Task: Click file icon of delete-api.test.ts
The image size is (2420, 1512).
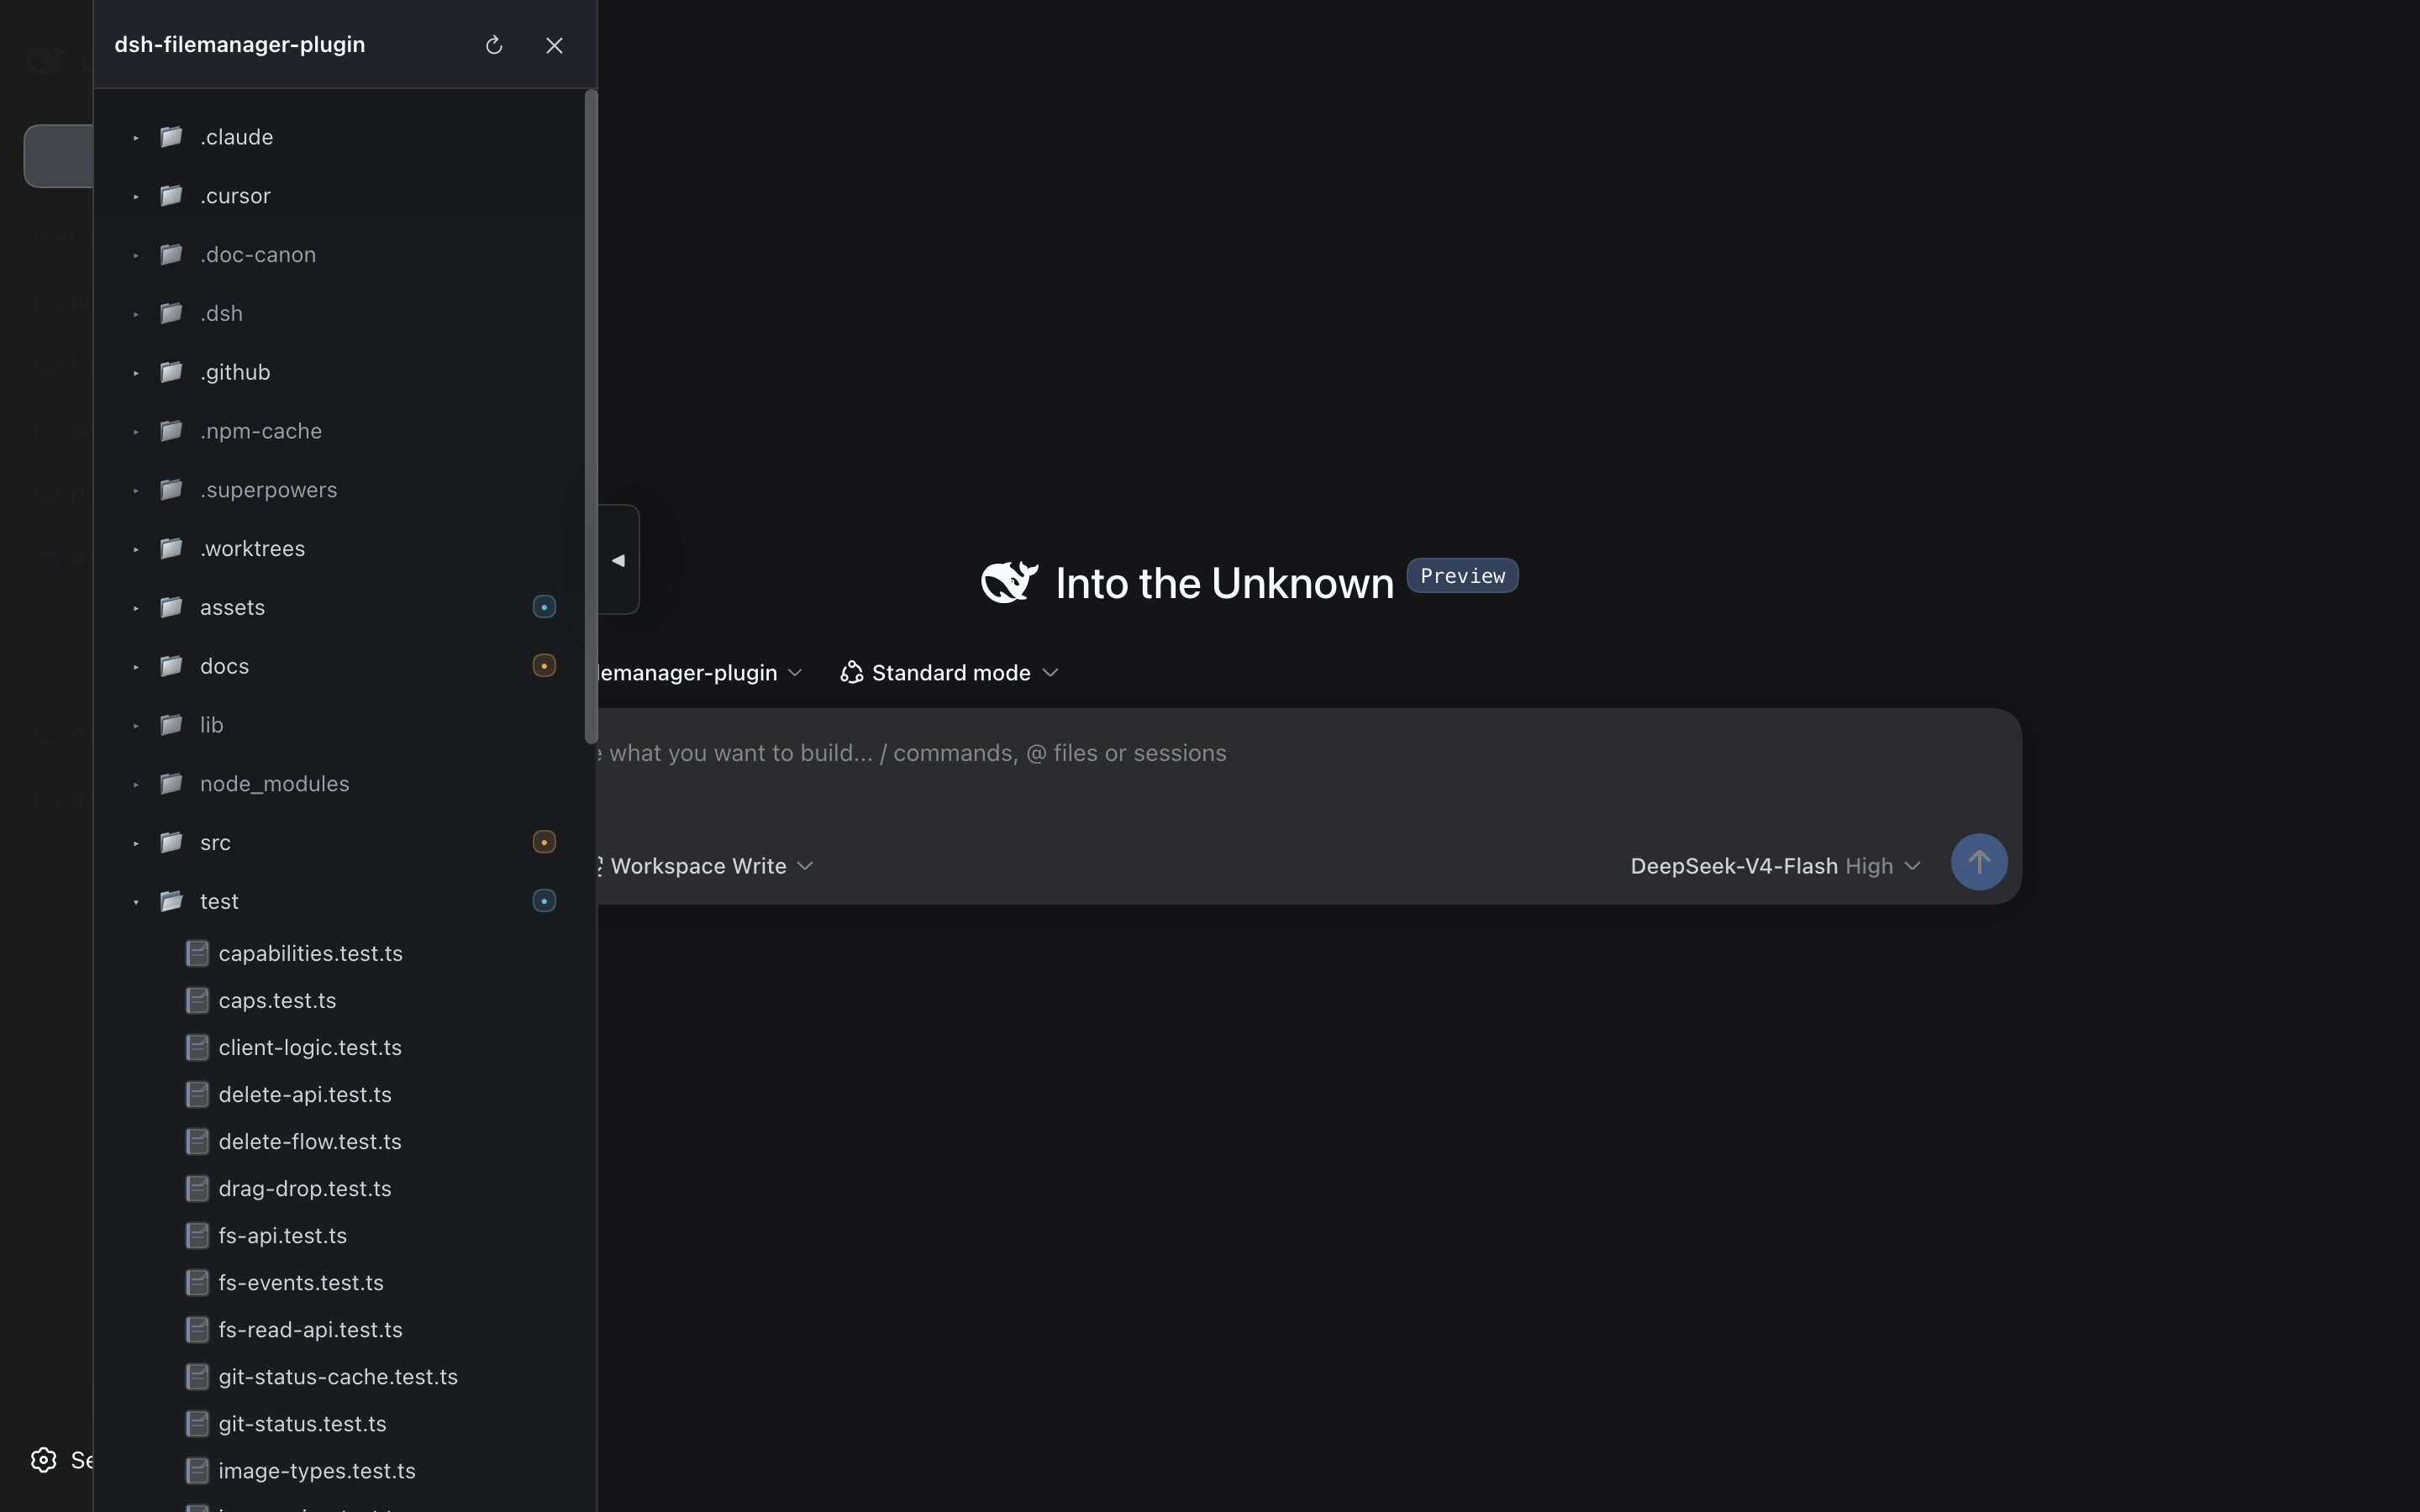Action: coord(197,1094)
